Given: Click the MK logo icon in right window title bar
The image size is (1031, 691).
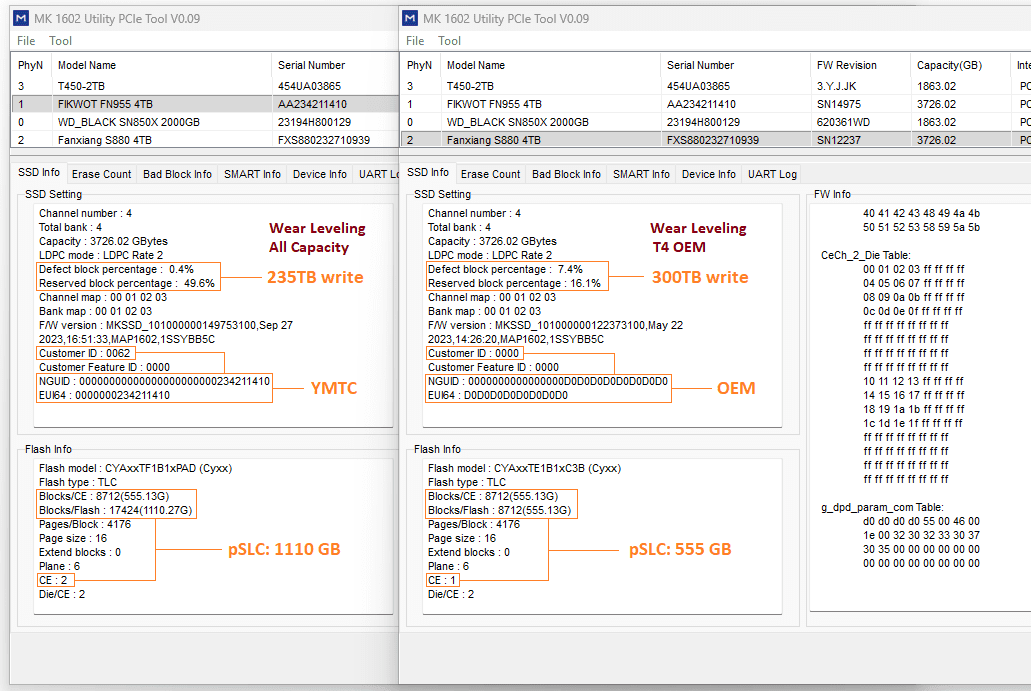Looking at the screenshot, I should 410,18.
